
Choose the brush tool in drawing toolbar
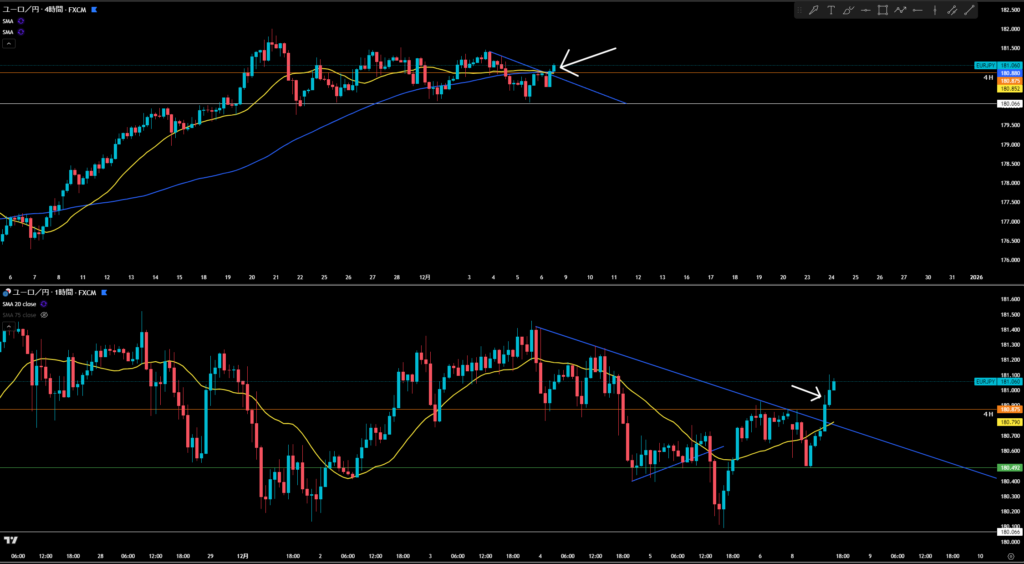point(849,11)
